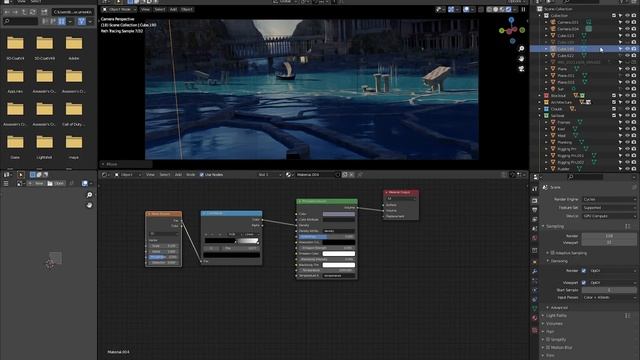Open the Object Data green triangle tab
Screen dimensions: 640x360
click(x=535, y=309)
